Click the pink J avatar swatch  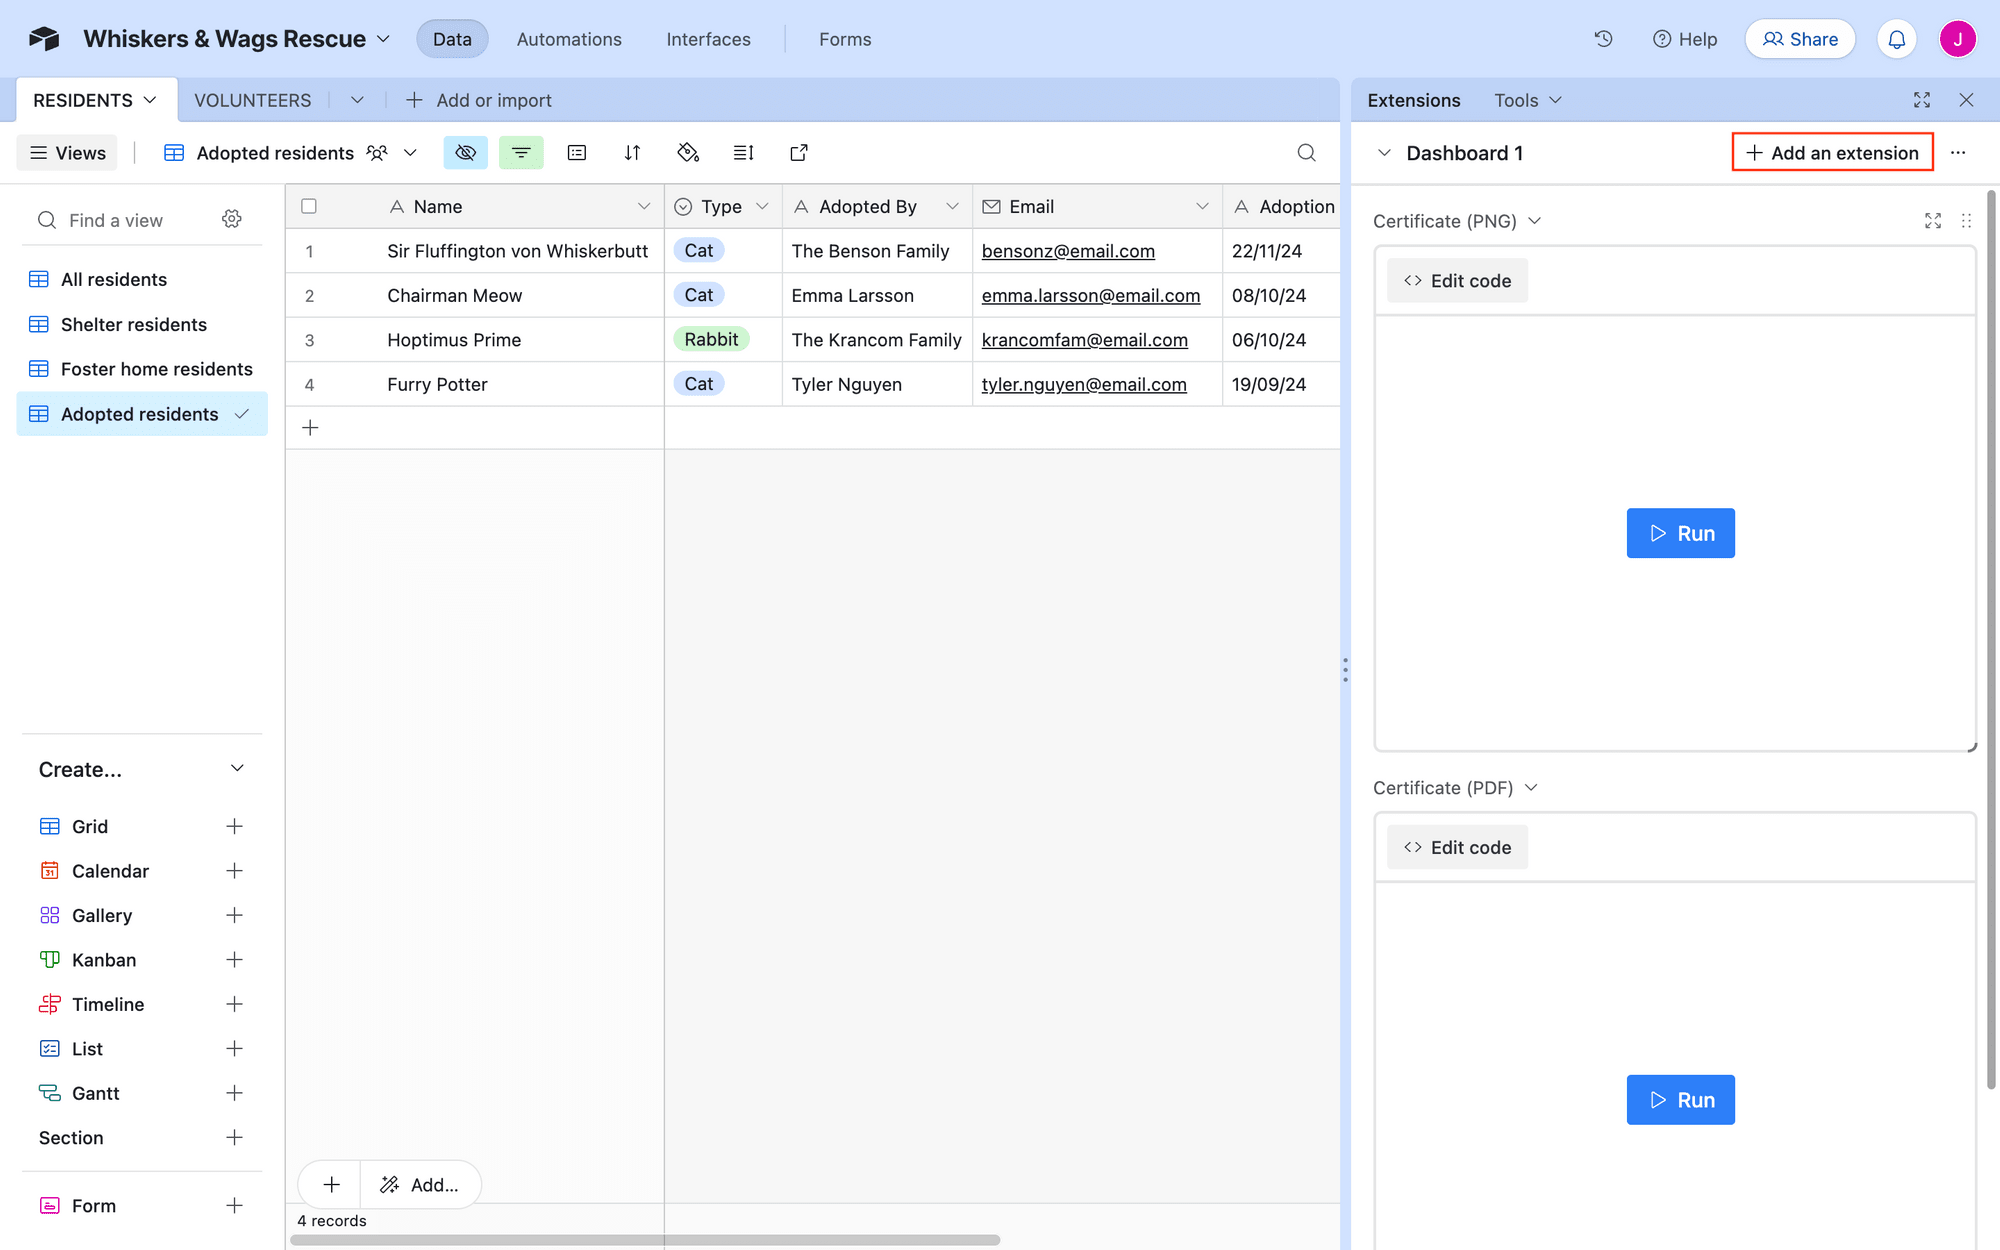coord(1957,38)
